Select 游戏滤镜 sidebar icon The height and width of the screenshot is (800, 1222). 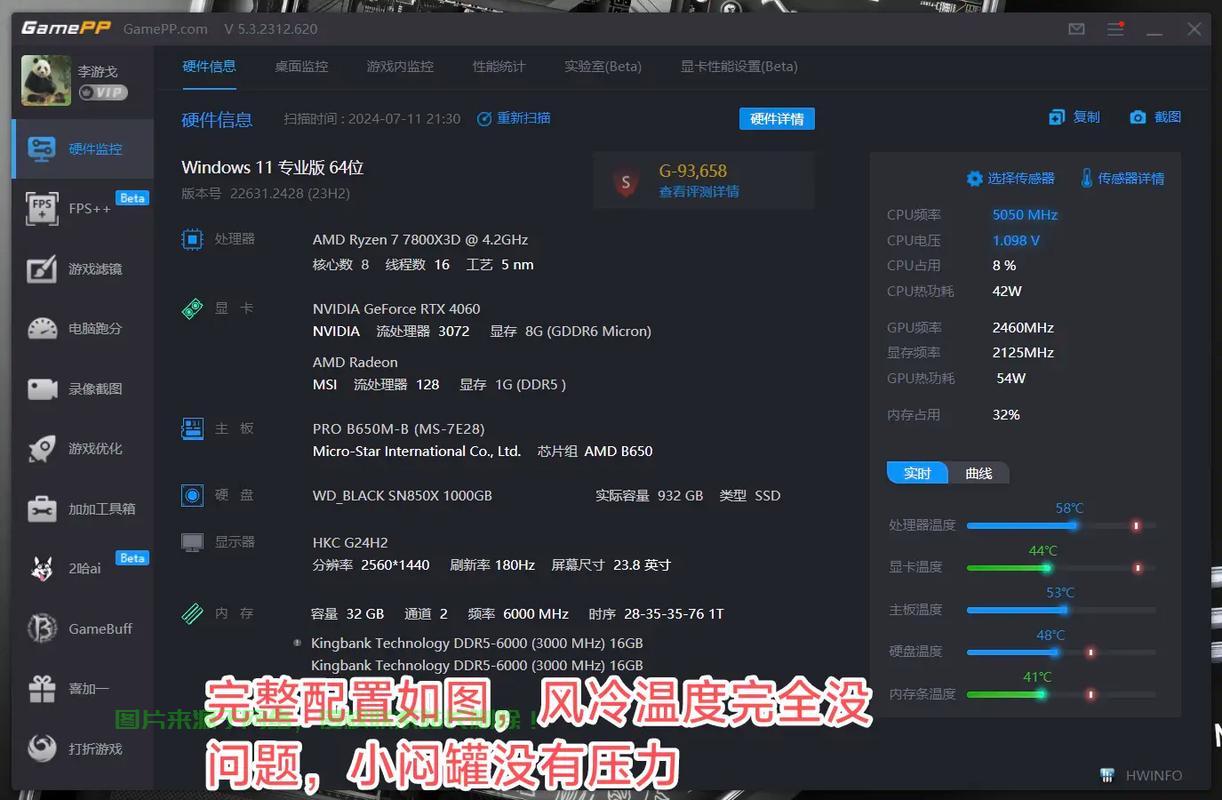tap(42, 269)
